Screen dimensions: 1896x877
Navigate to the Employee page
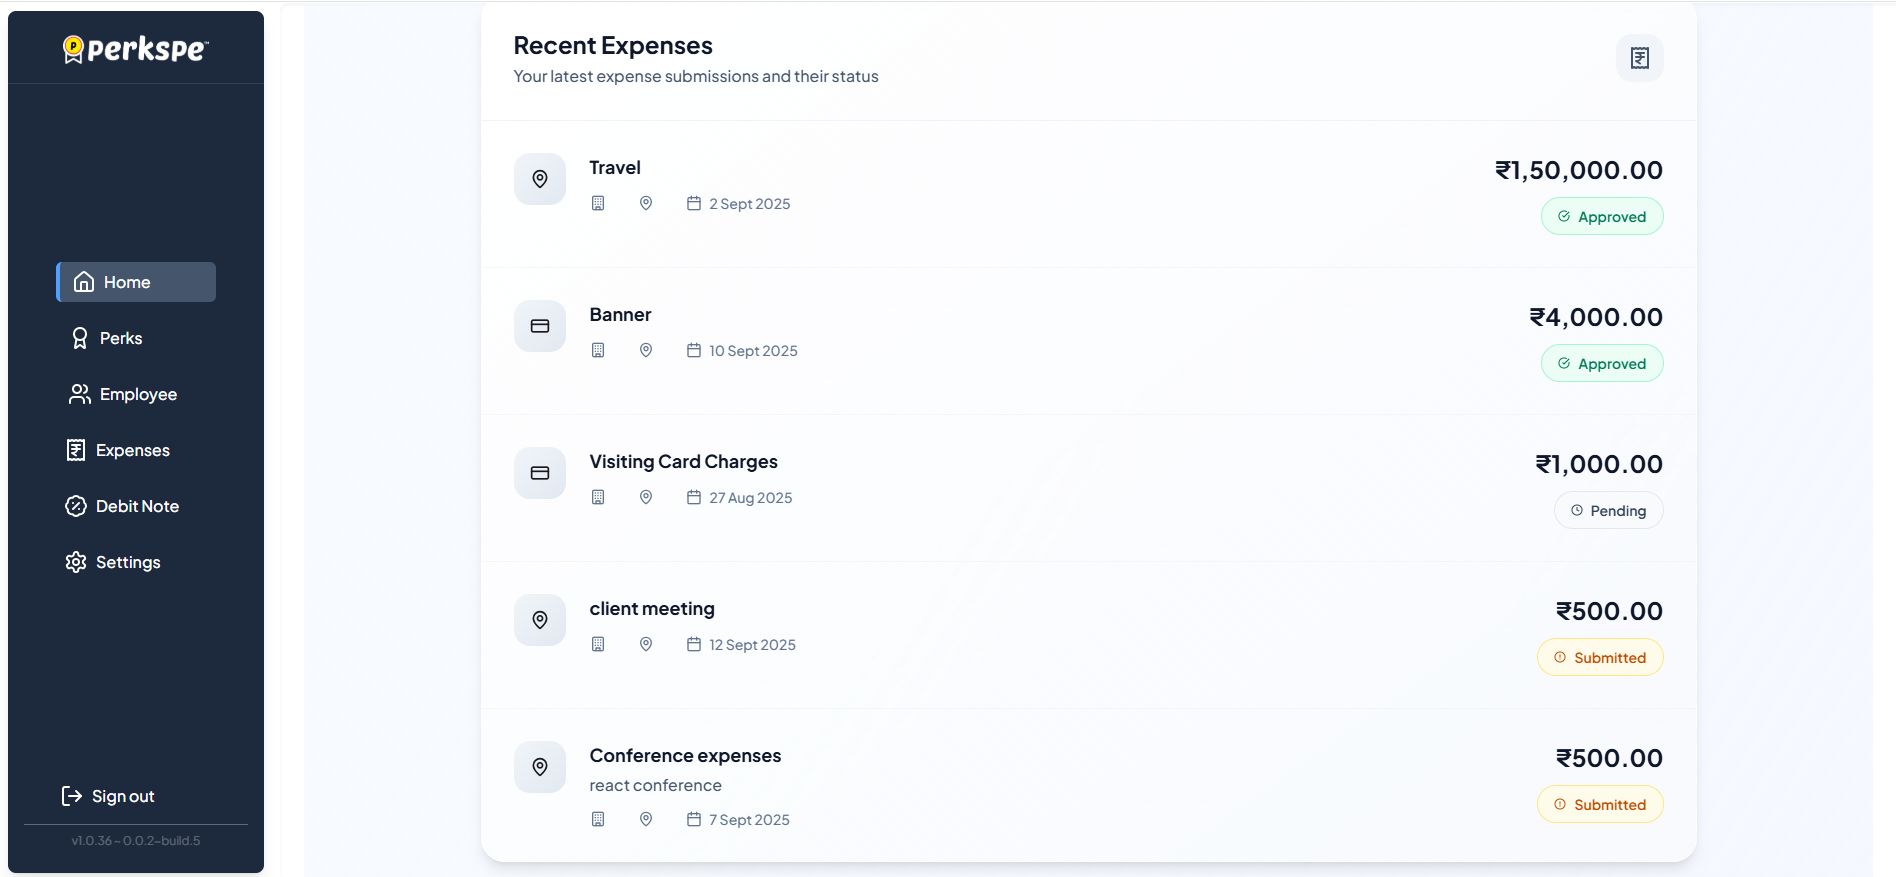pos(137,394)
